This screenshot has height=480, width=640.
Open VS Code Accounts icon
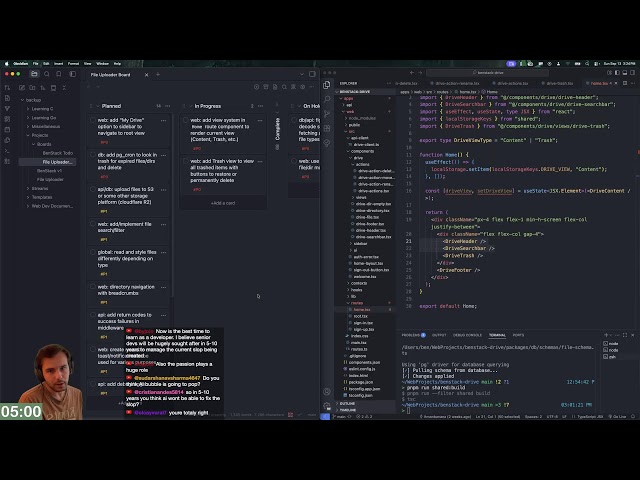pyautogui.click(x=327, y=392)
